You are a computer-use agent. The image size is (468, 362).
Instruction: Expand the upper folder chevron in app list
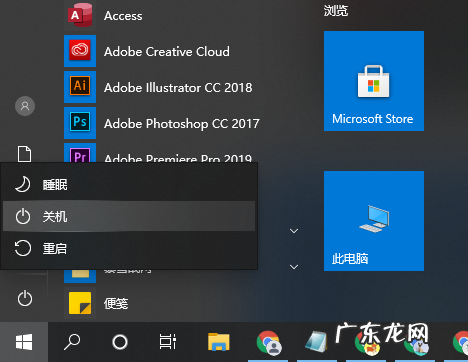point(294,231)
